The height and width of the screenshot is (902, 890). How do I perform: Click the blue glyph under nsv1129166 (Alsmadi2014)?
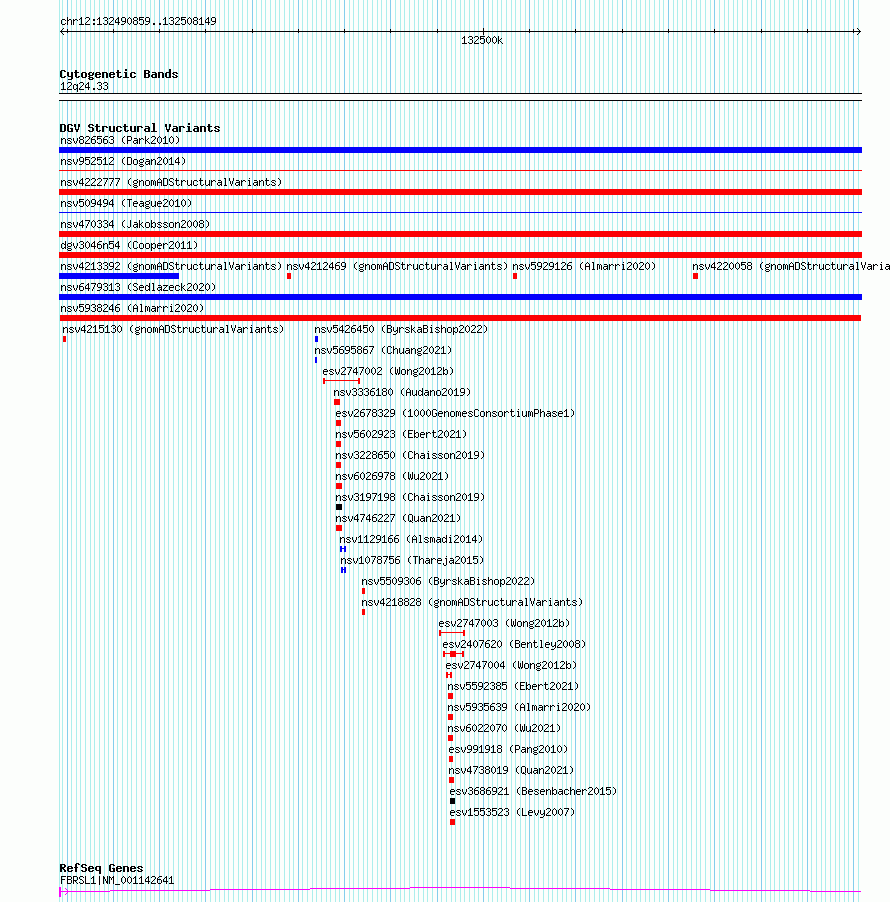343,549
